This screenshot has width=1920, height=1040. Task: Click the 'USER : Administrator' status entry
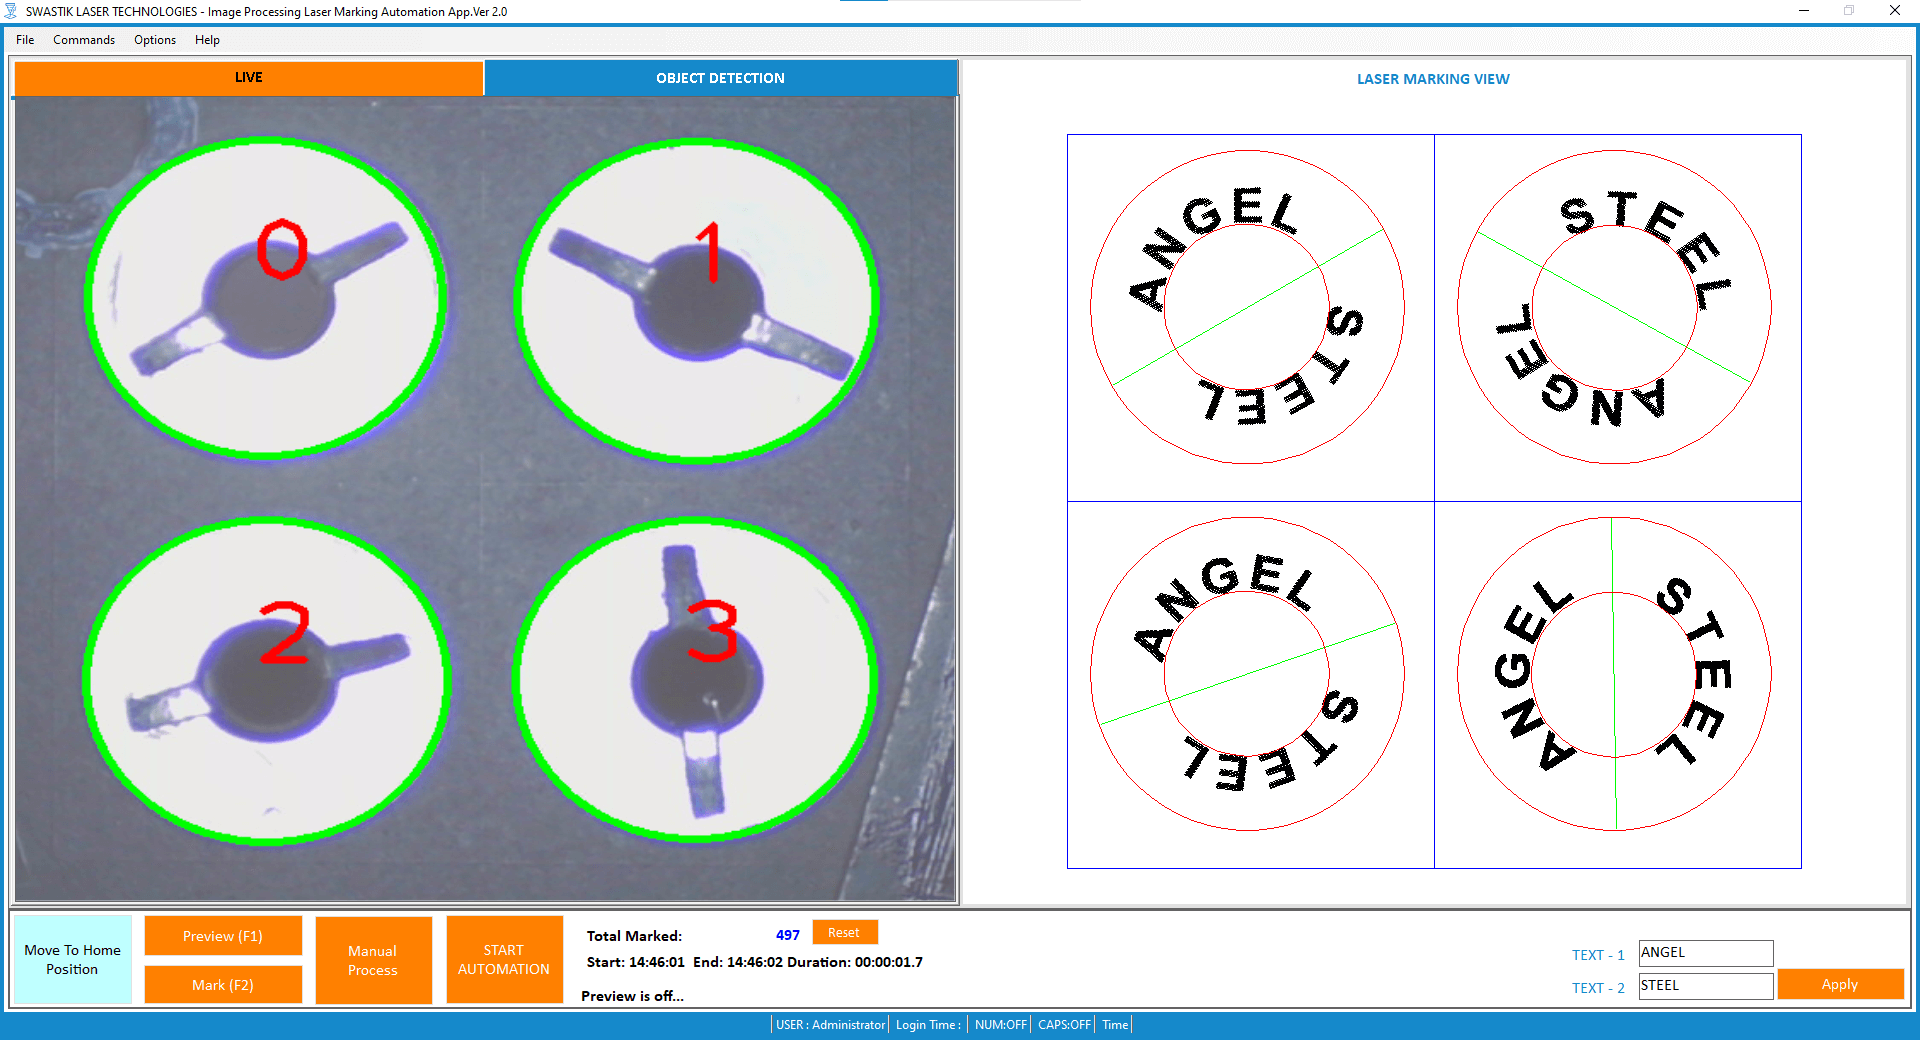pyautogui.click(x=831, y=1025)
